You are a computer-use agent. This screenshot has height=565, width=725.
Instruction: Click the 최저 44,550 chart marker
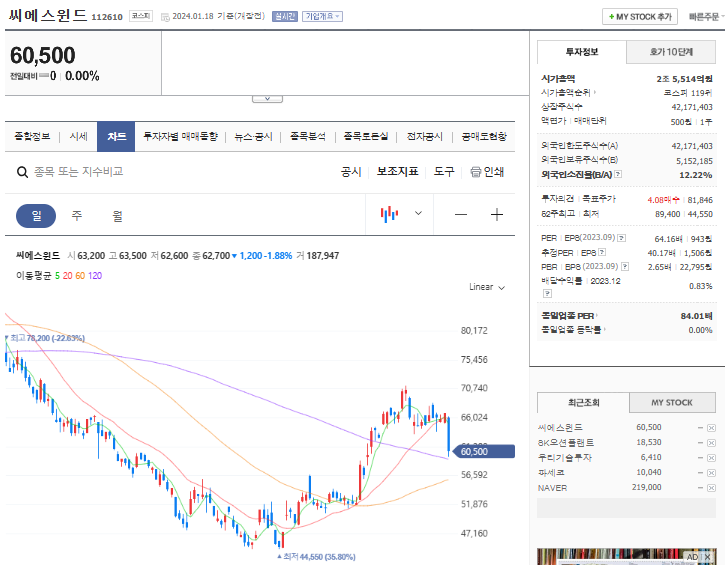(316, 557)
